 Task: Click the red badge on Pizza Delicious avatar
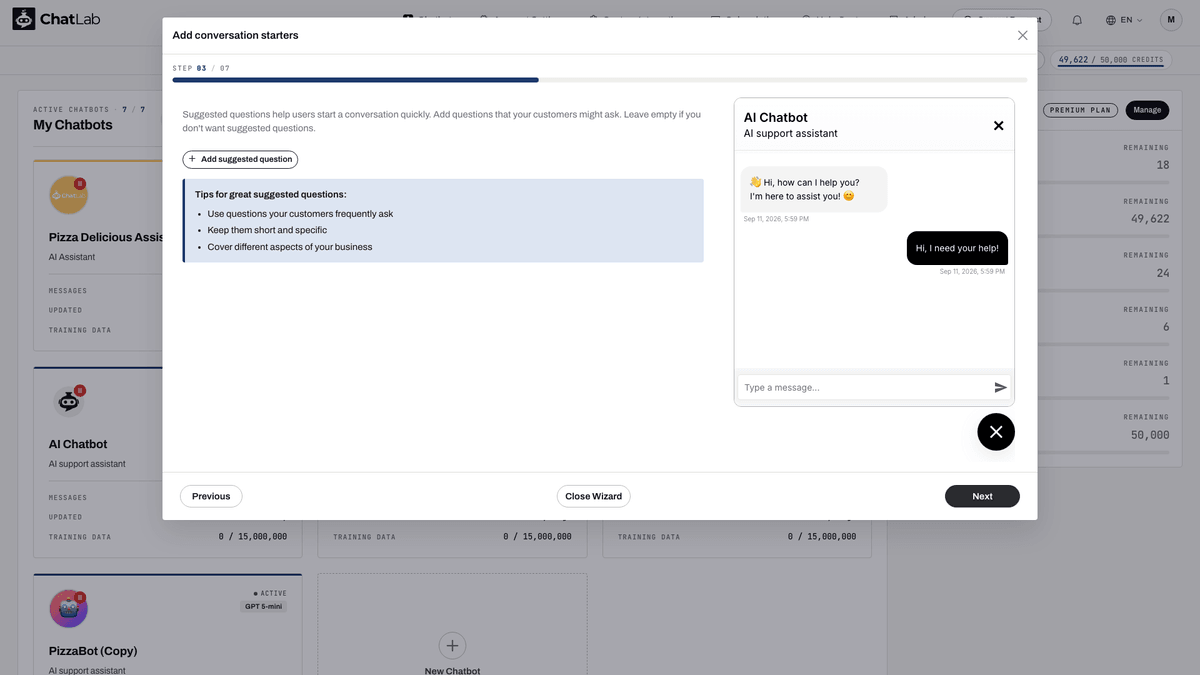tap(80, 183)
